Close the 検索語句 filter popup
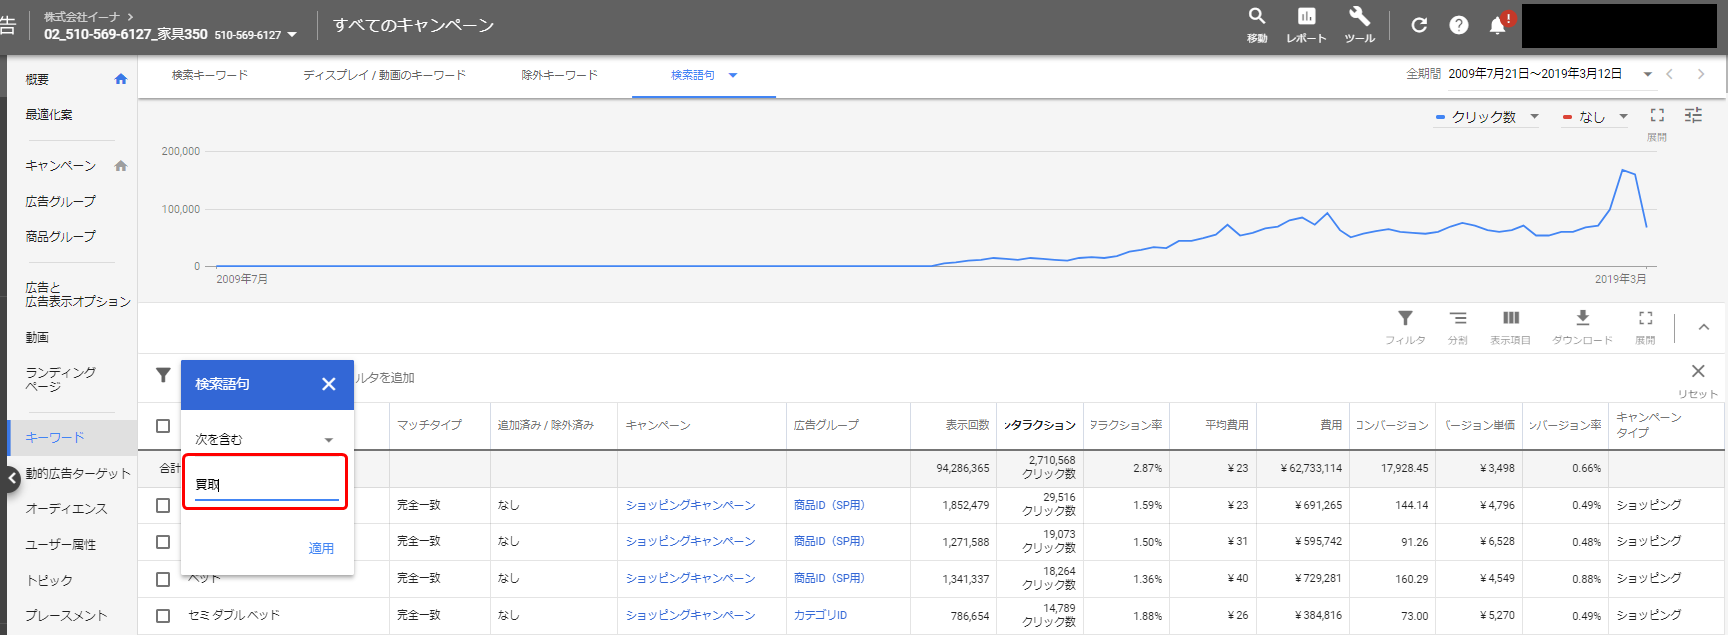 [x=328, y=384]
